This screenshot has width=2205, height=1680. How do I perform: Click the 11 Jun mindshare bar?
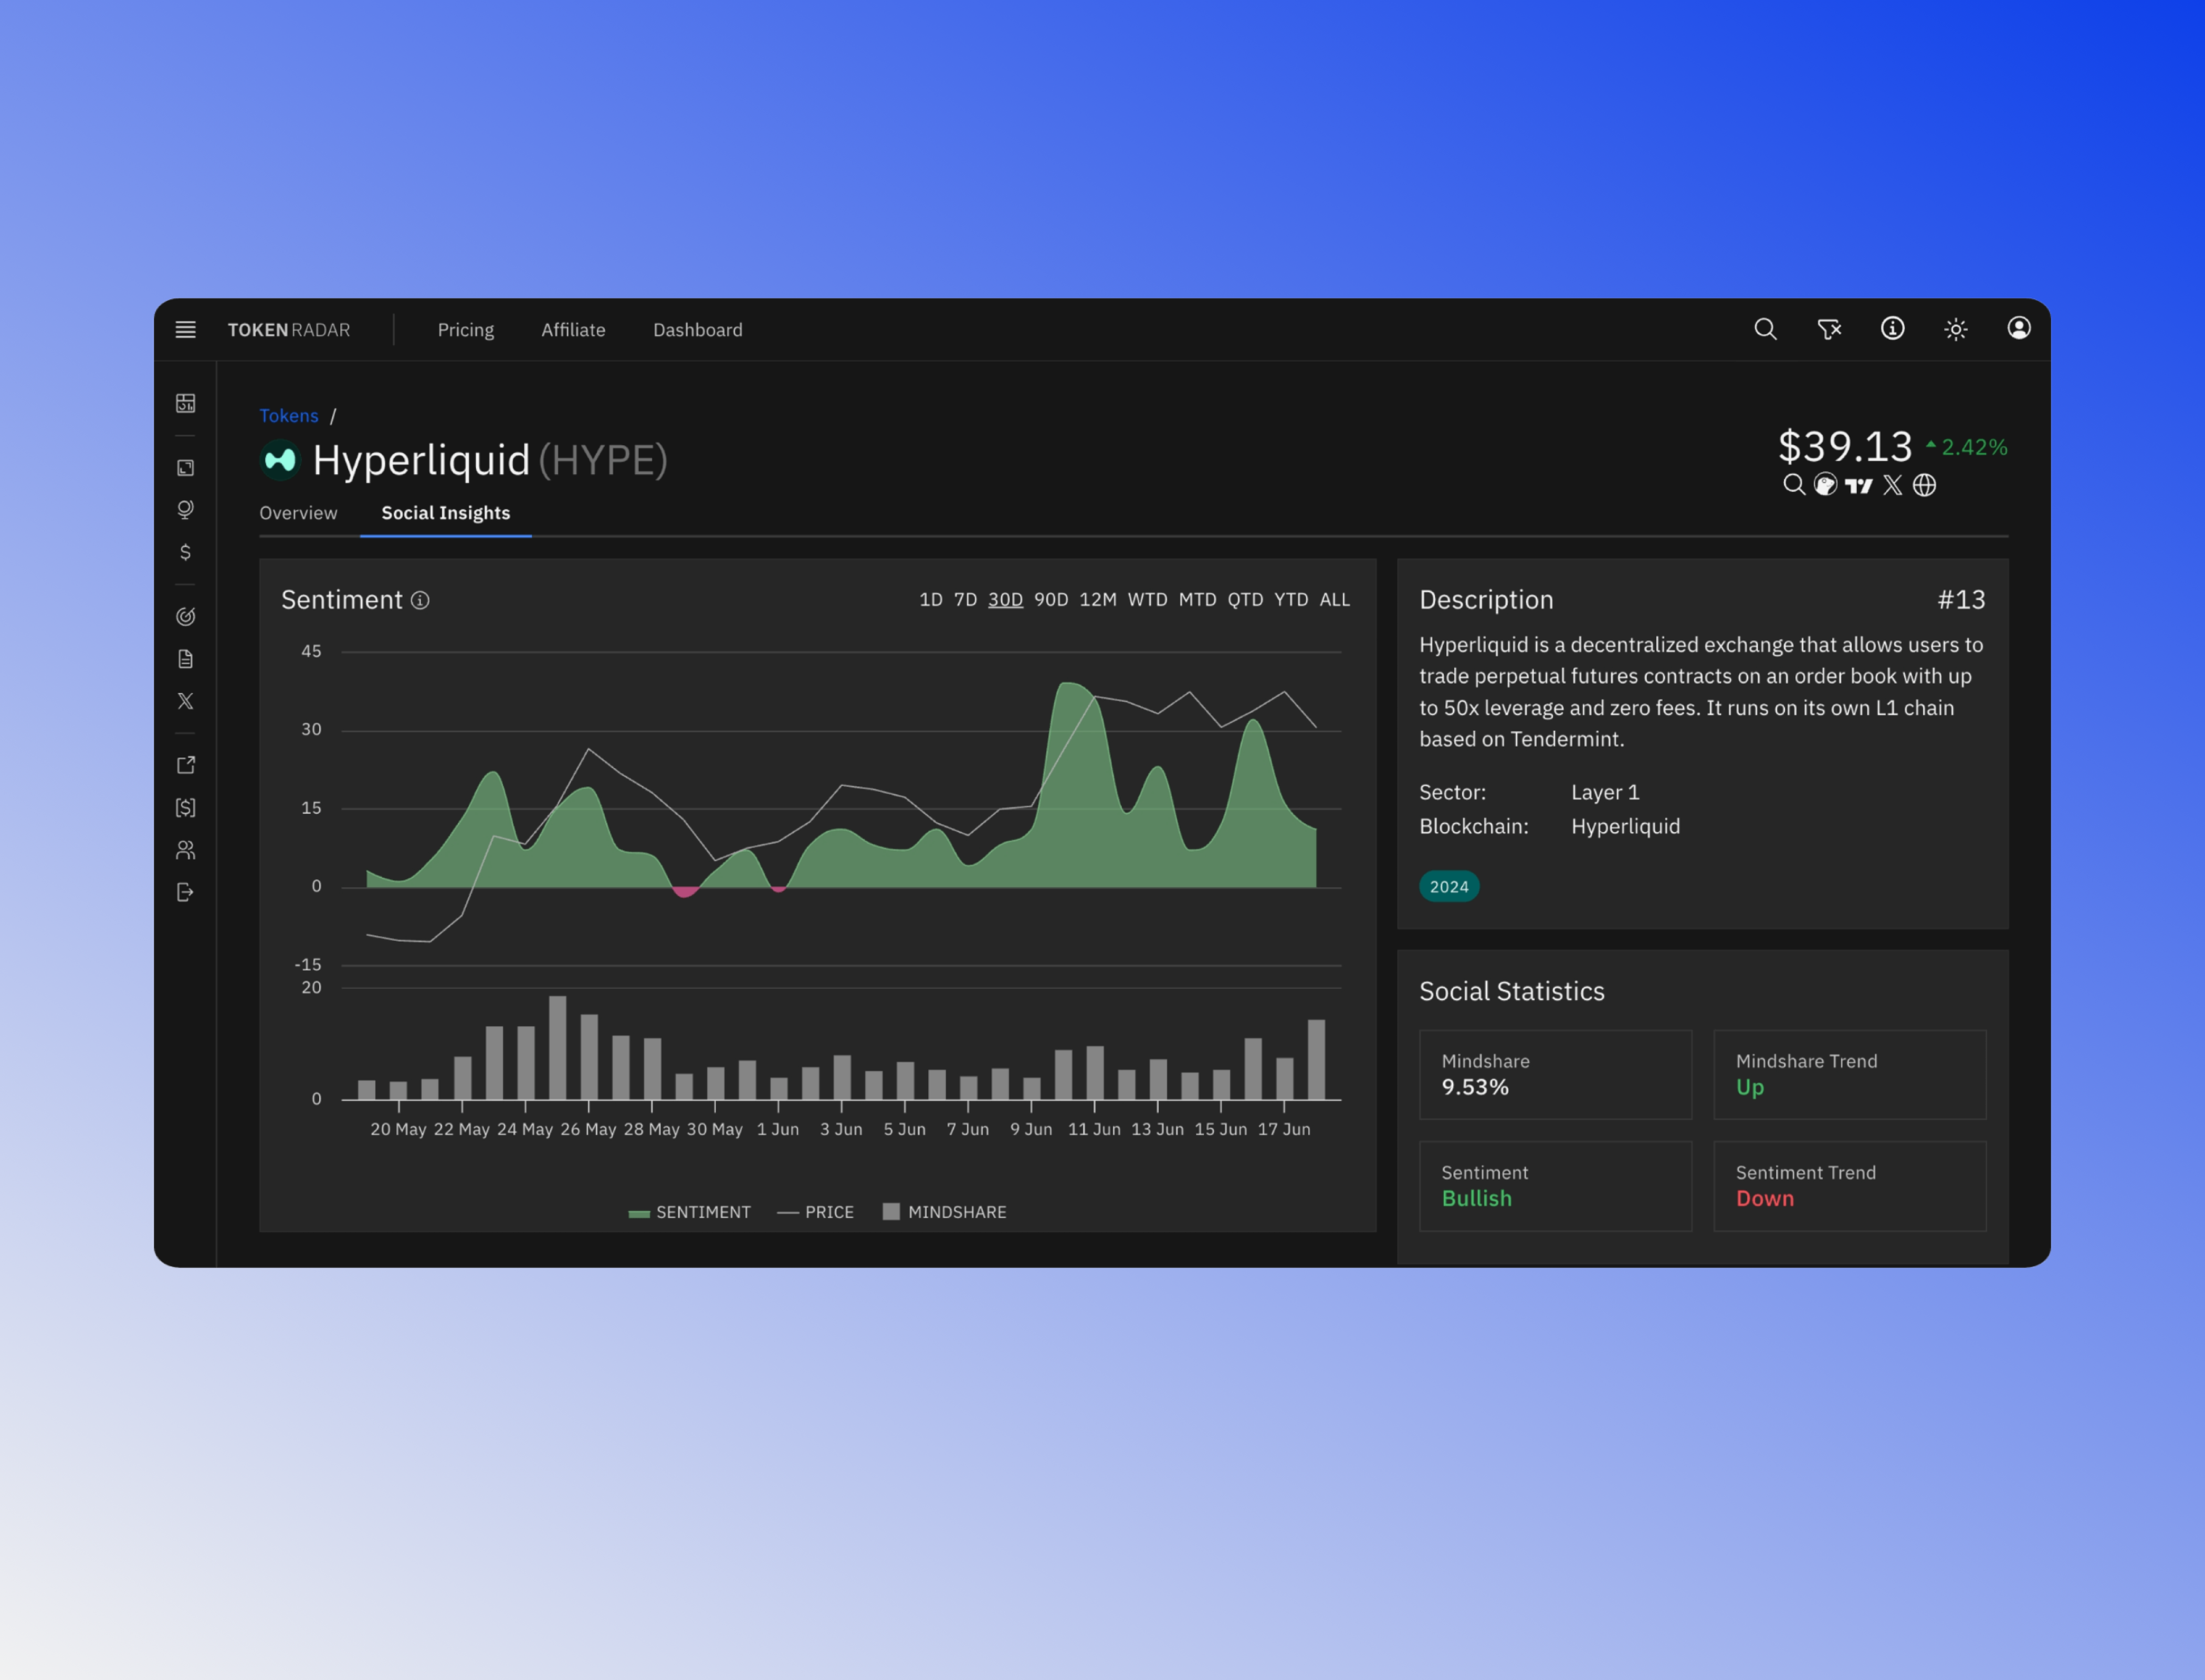point(1095,1073)
